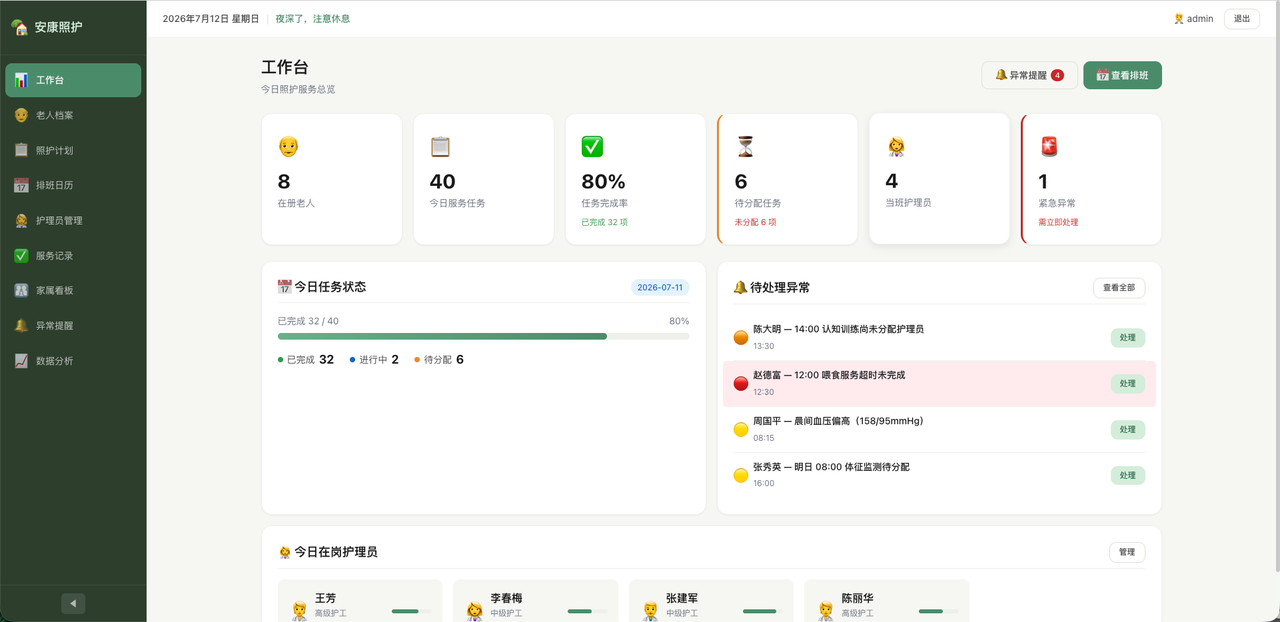Click the 安康照护 house logo icon

click(x=20, y=28)
